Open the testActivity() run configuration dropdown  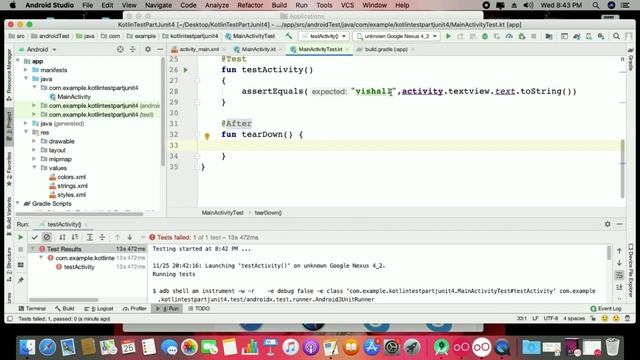(325, 36)
